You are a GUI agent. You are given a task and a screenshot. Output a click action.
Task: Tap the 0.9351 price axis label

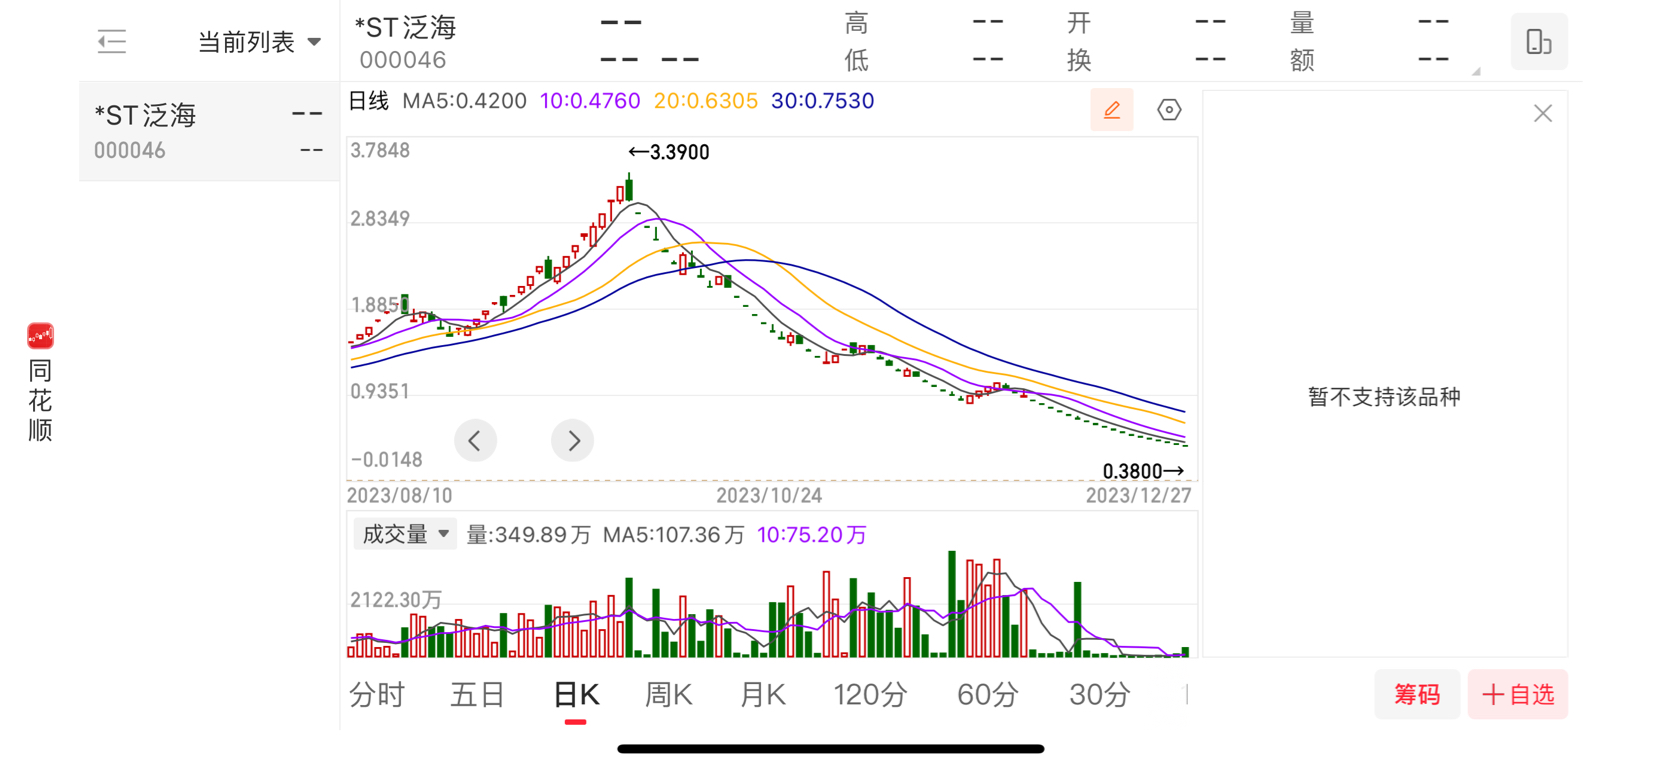[x=380, y=391]
